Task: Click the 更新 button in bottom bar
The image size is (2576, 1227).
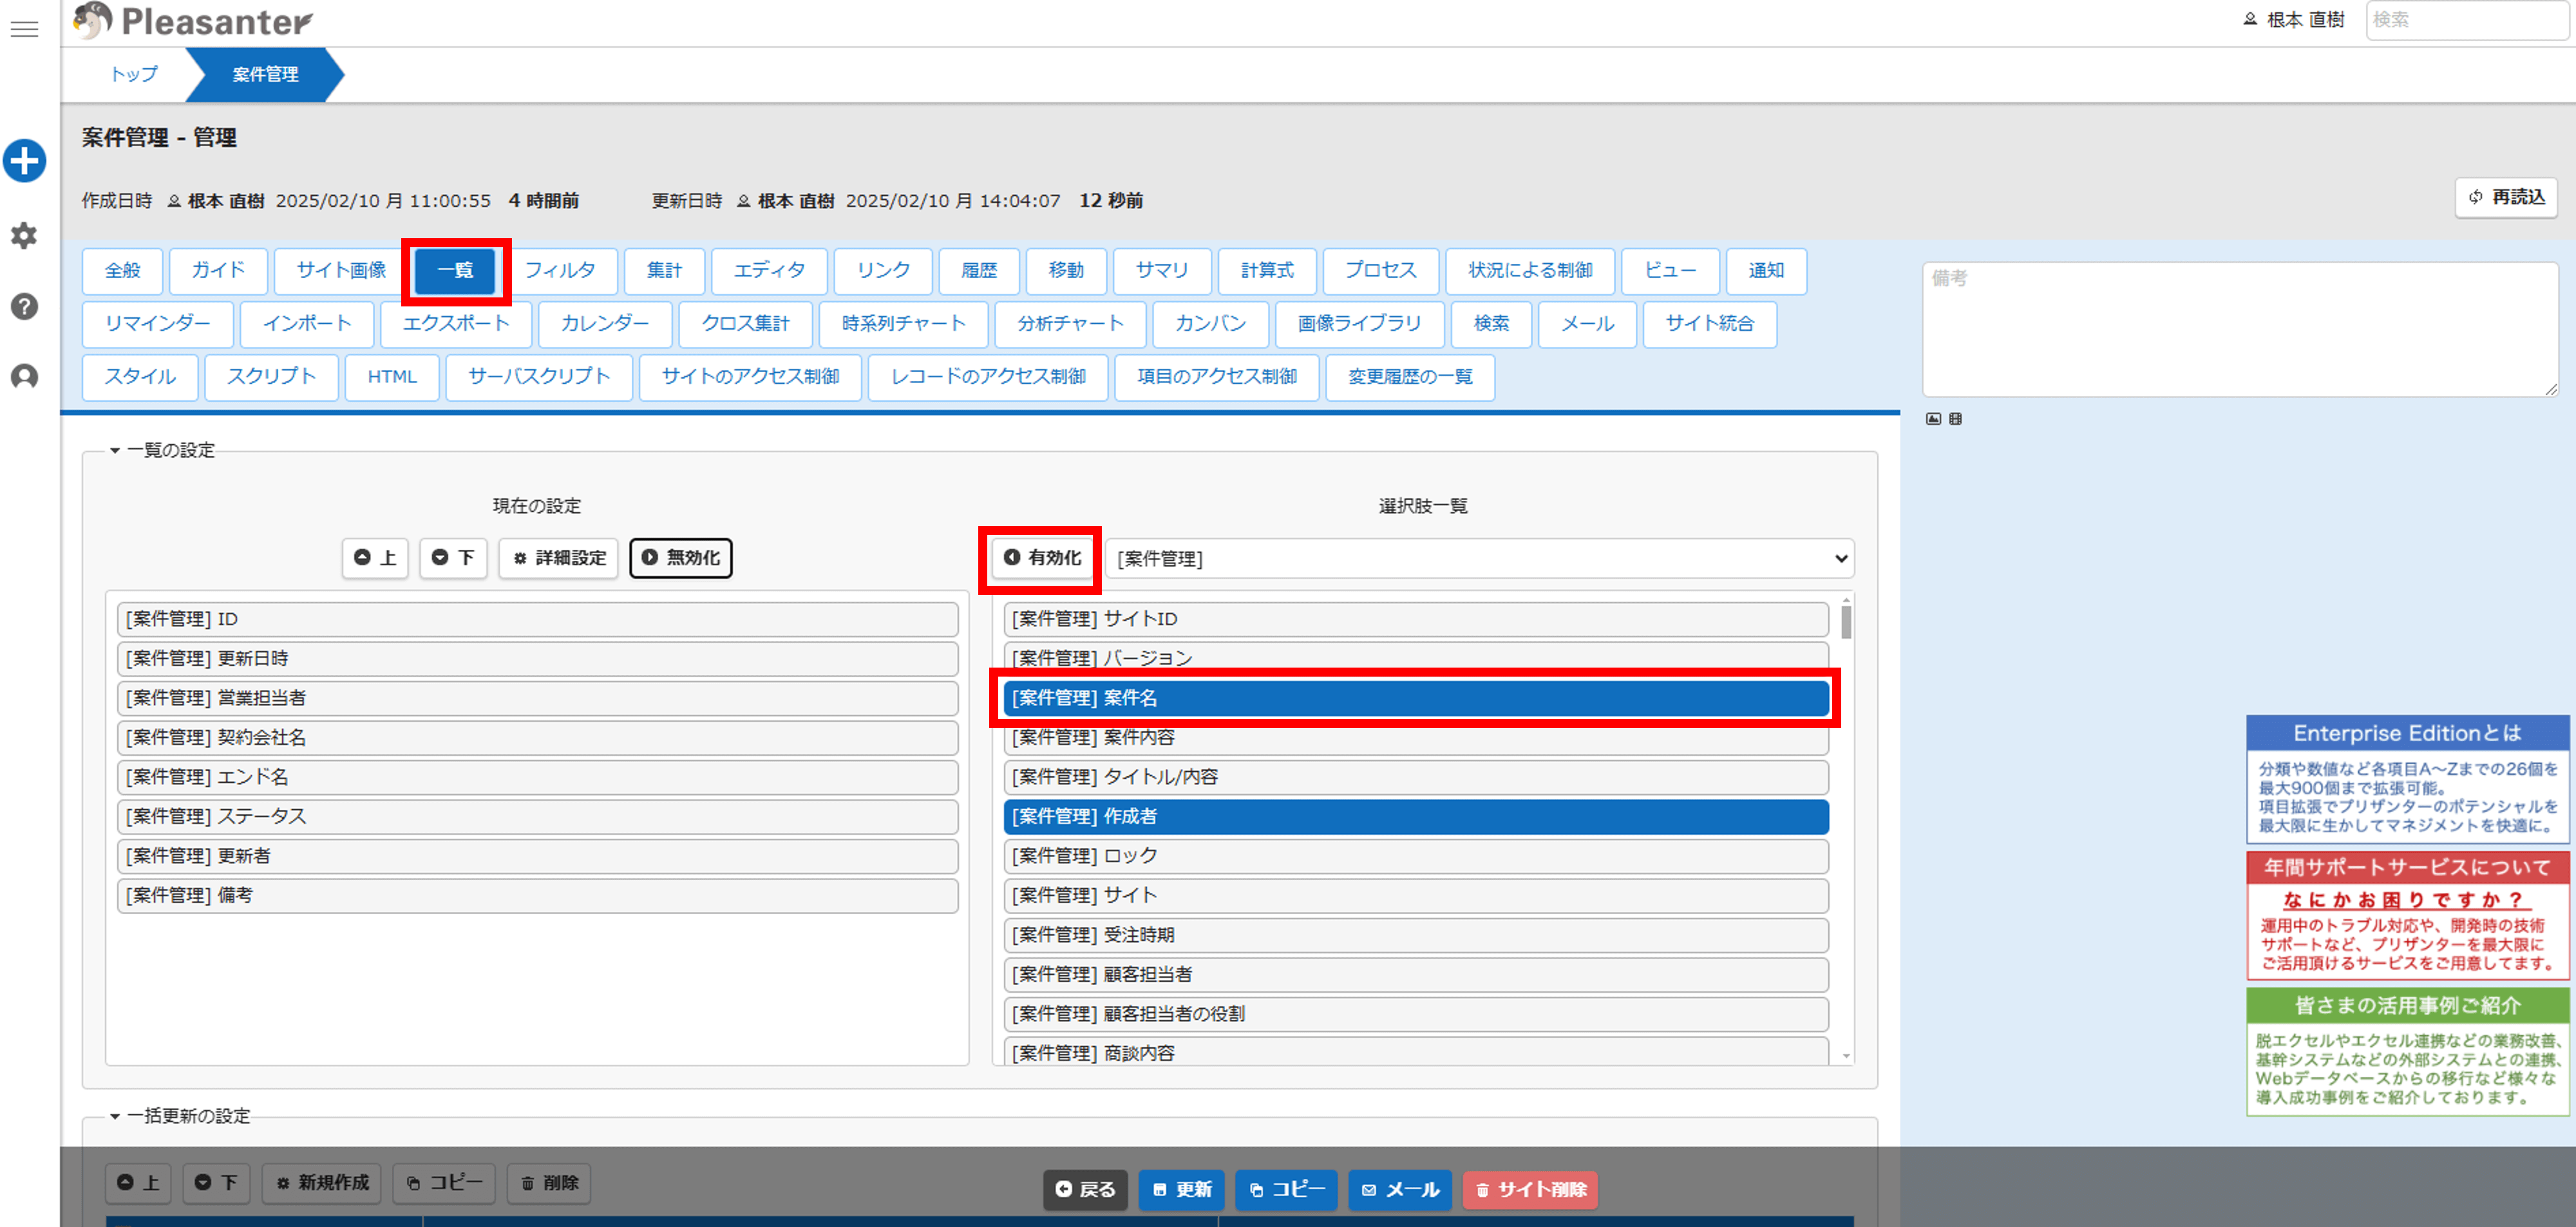Action: [1181, 1189]
